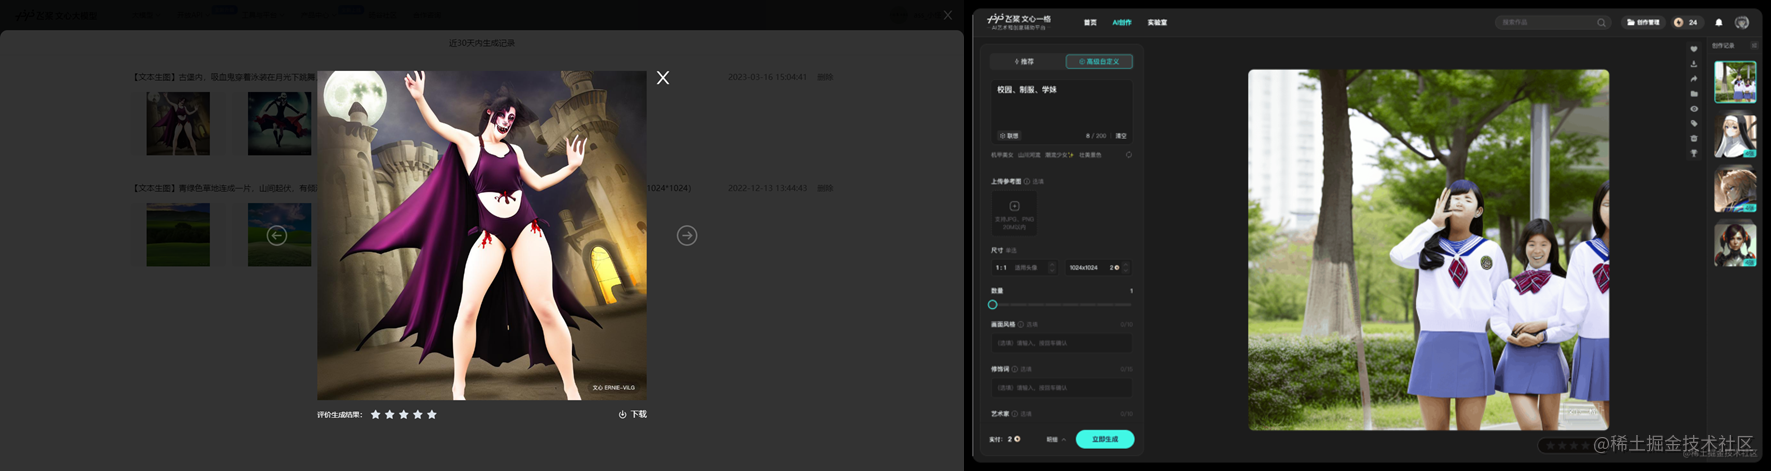Click the 飞桨 文心一格 logo
Image resolution: width=1771 pixels, height=471 pixels.
click(x=1019, y=21)
